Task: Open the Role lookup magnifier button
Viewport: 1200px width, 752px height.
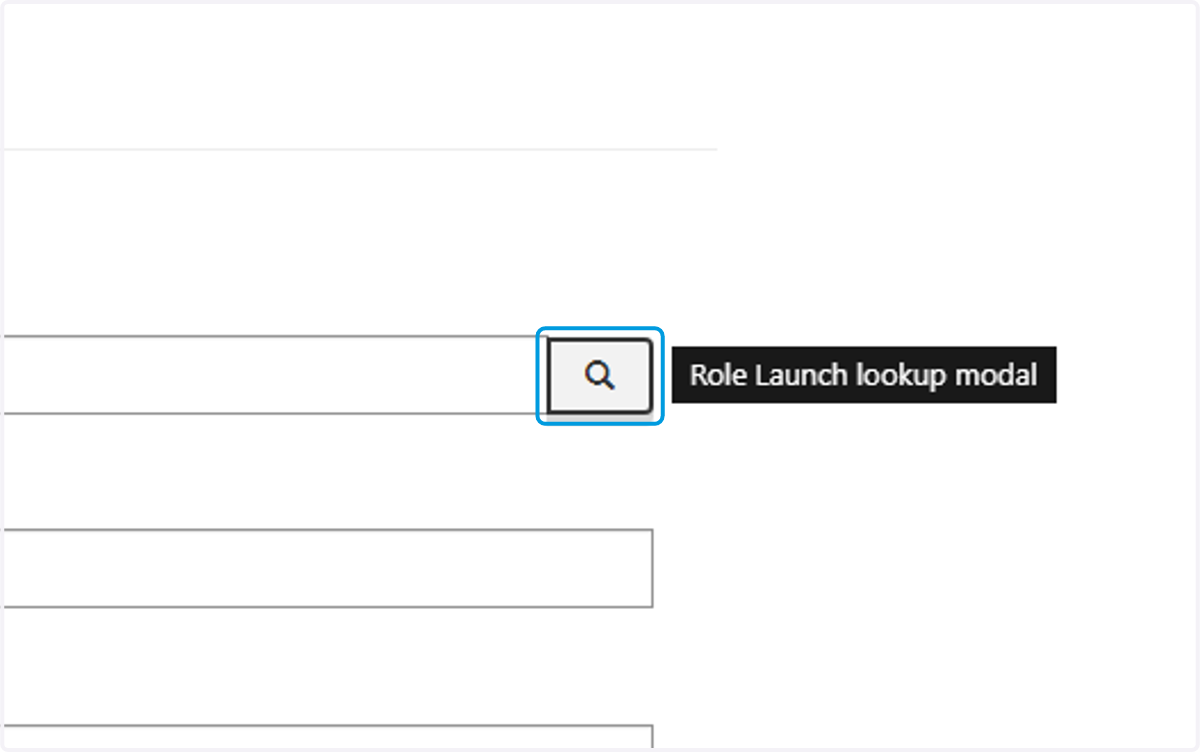Action: pos(600,376)
